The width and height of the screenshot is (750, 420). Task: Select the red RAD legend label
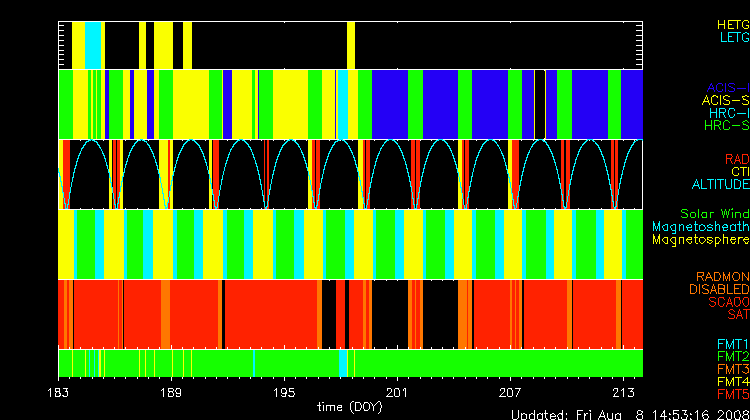(736, 159)
